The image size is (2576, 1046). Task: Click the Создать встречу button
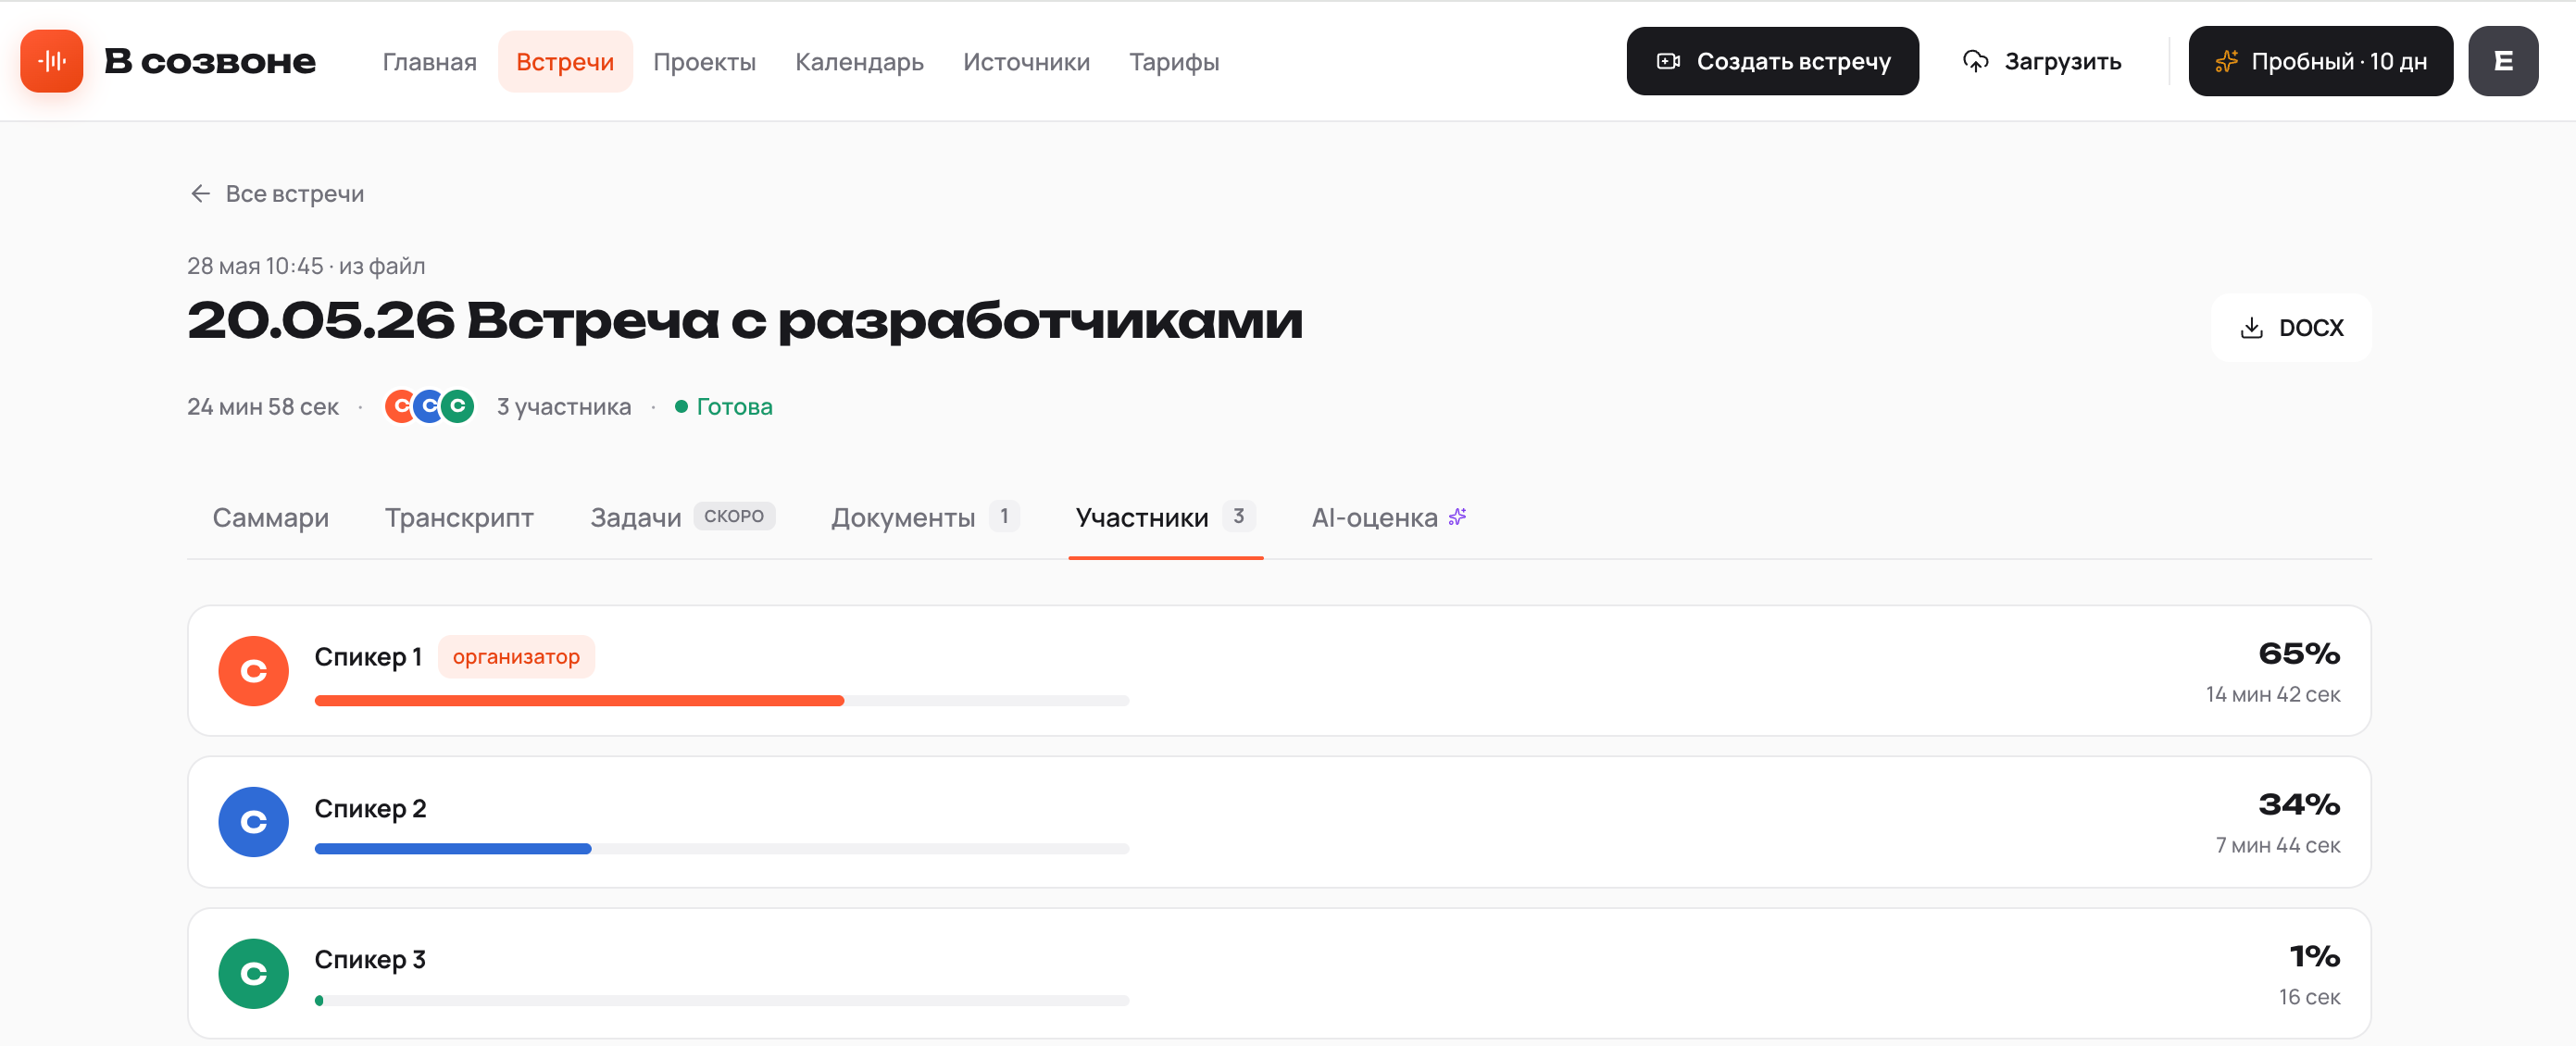point(1772,61)
